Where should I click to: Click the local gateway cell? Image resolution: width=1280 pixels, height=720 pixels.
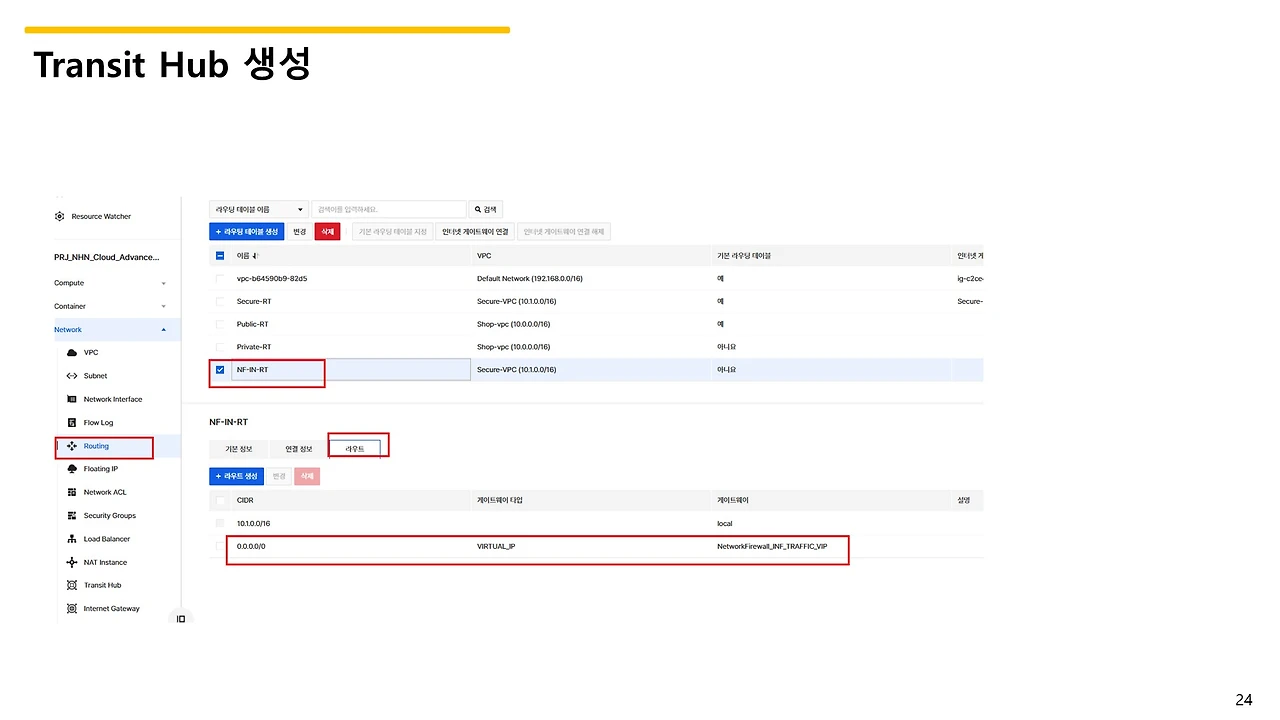point(725,523)
